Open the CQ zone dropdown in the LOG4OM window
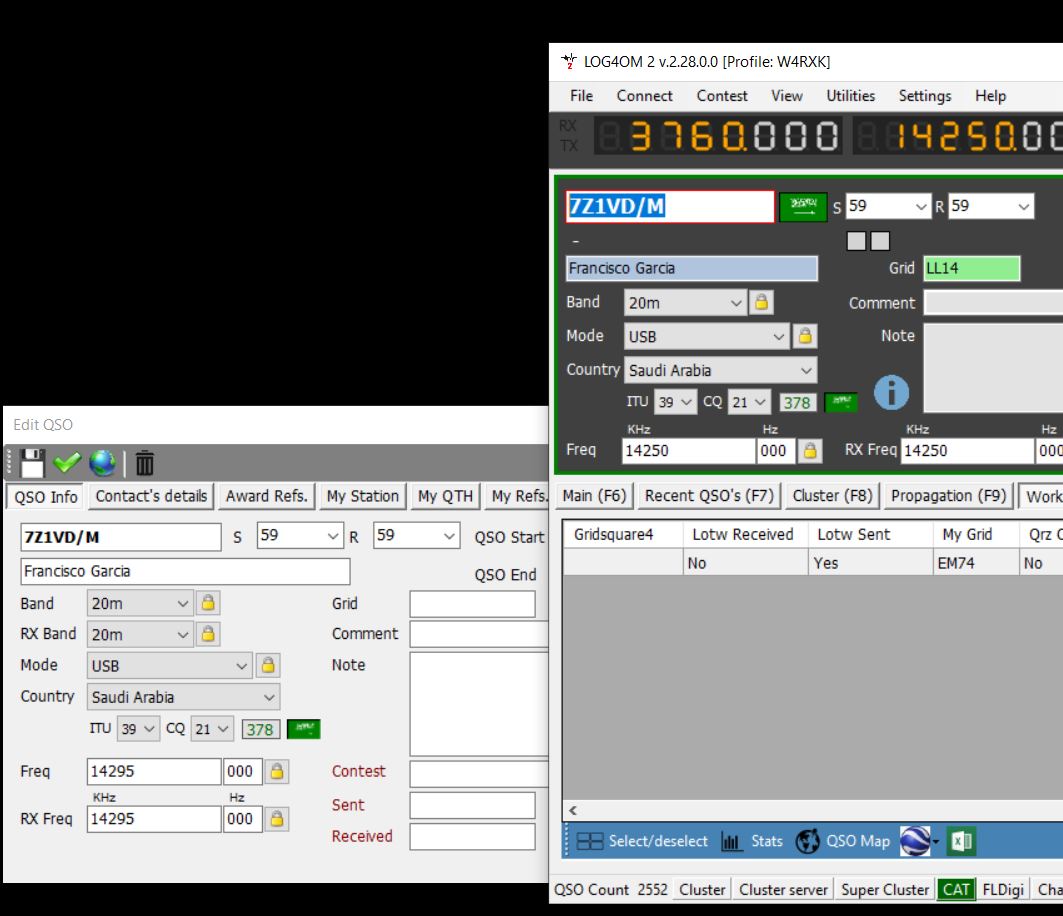The image size is (1063, 916). point(761,402)
